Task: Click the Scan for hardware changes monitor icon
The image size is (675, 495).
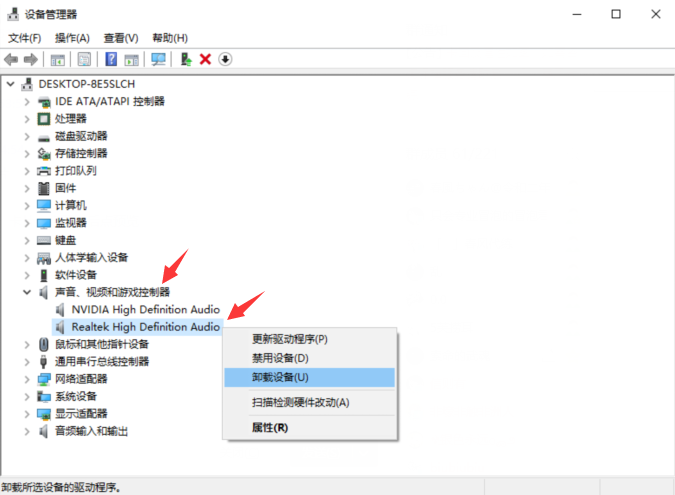Action: tap(158, 59)
